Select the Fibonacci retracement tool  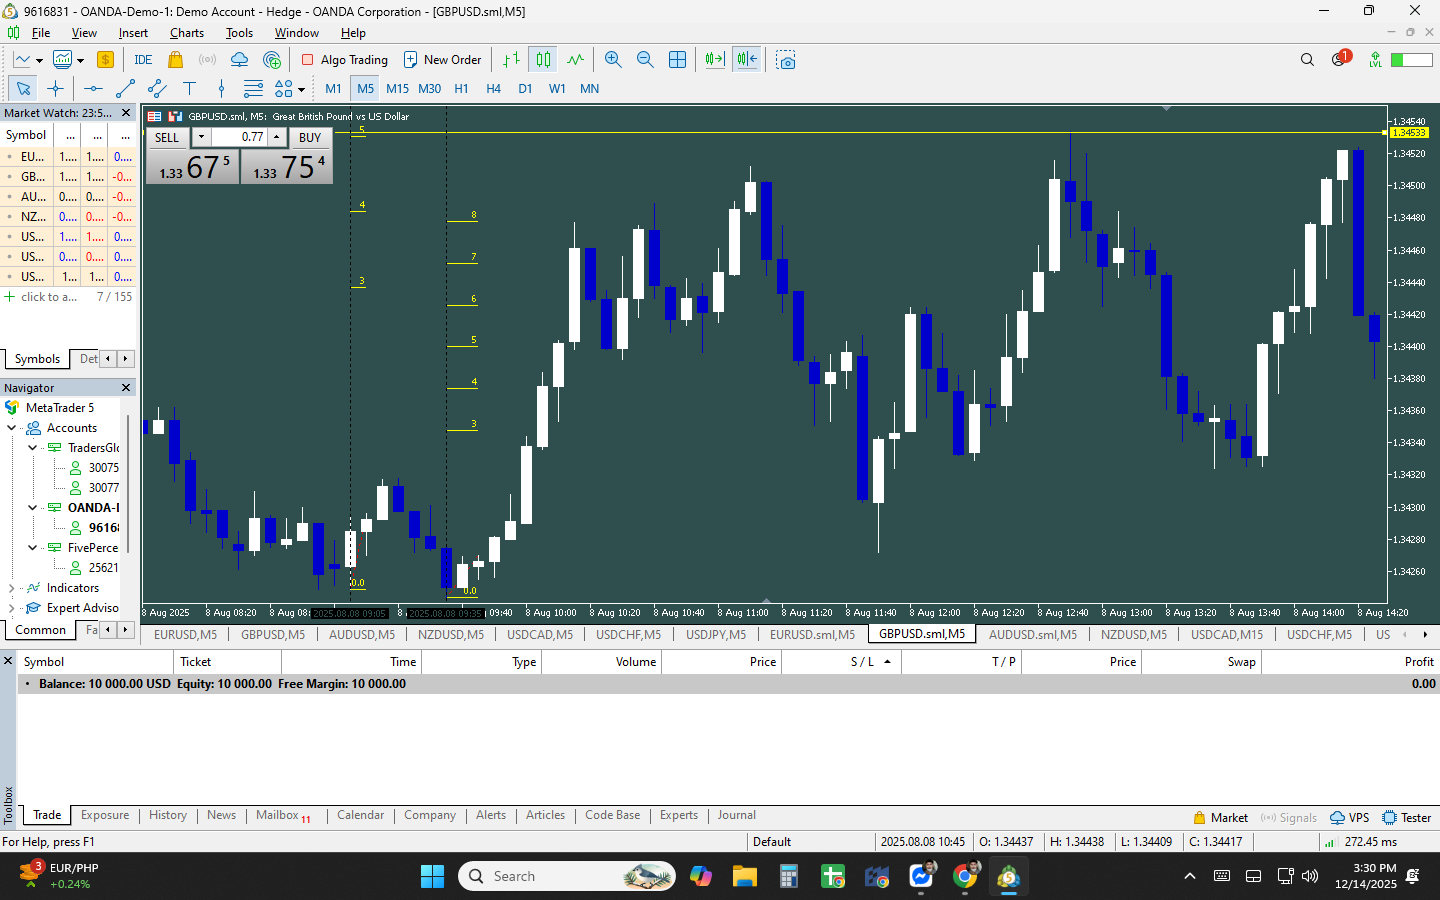click(x=253, y=89)
